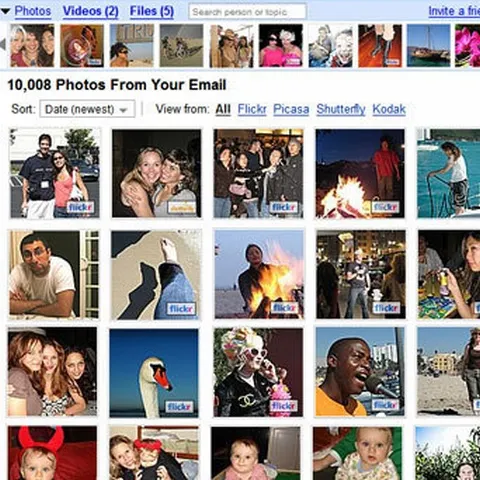Viewport: 480px width, 480px height.
Task: Filter photos by Kodak source
Action: click(x=389, y=109)
